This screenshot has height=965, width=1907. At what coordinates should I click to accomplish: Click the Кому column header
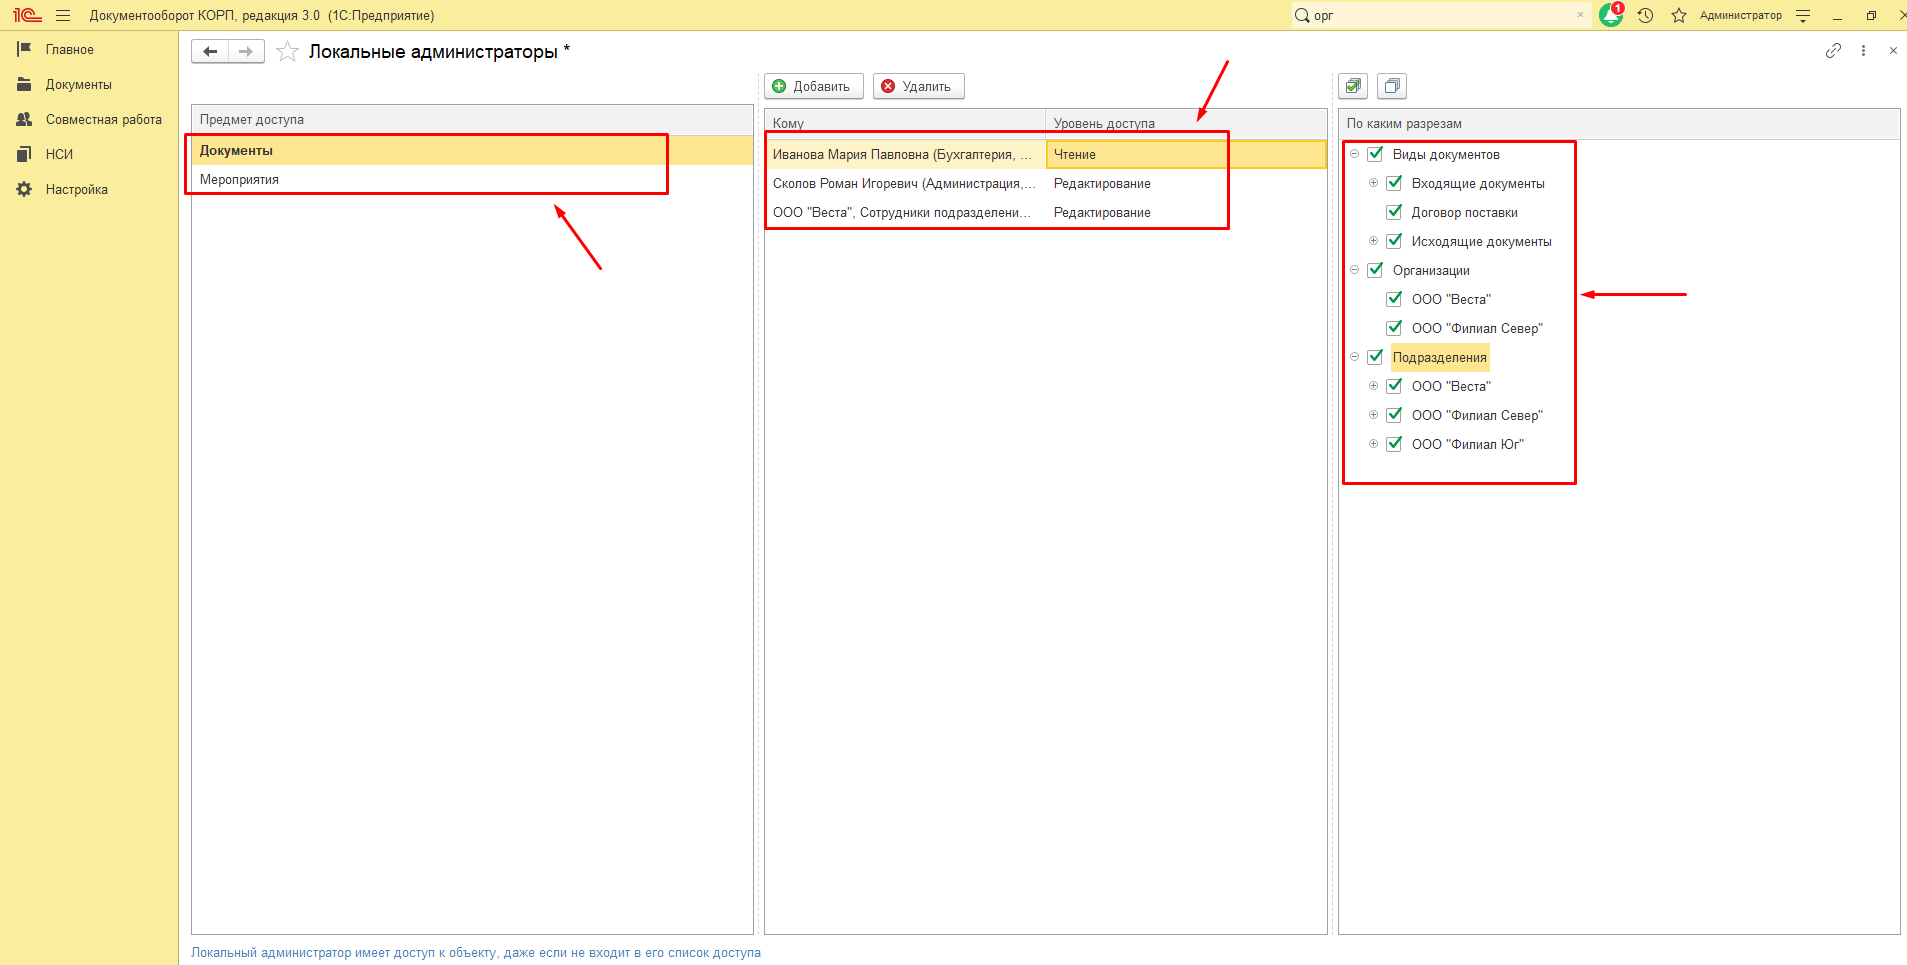905,124
